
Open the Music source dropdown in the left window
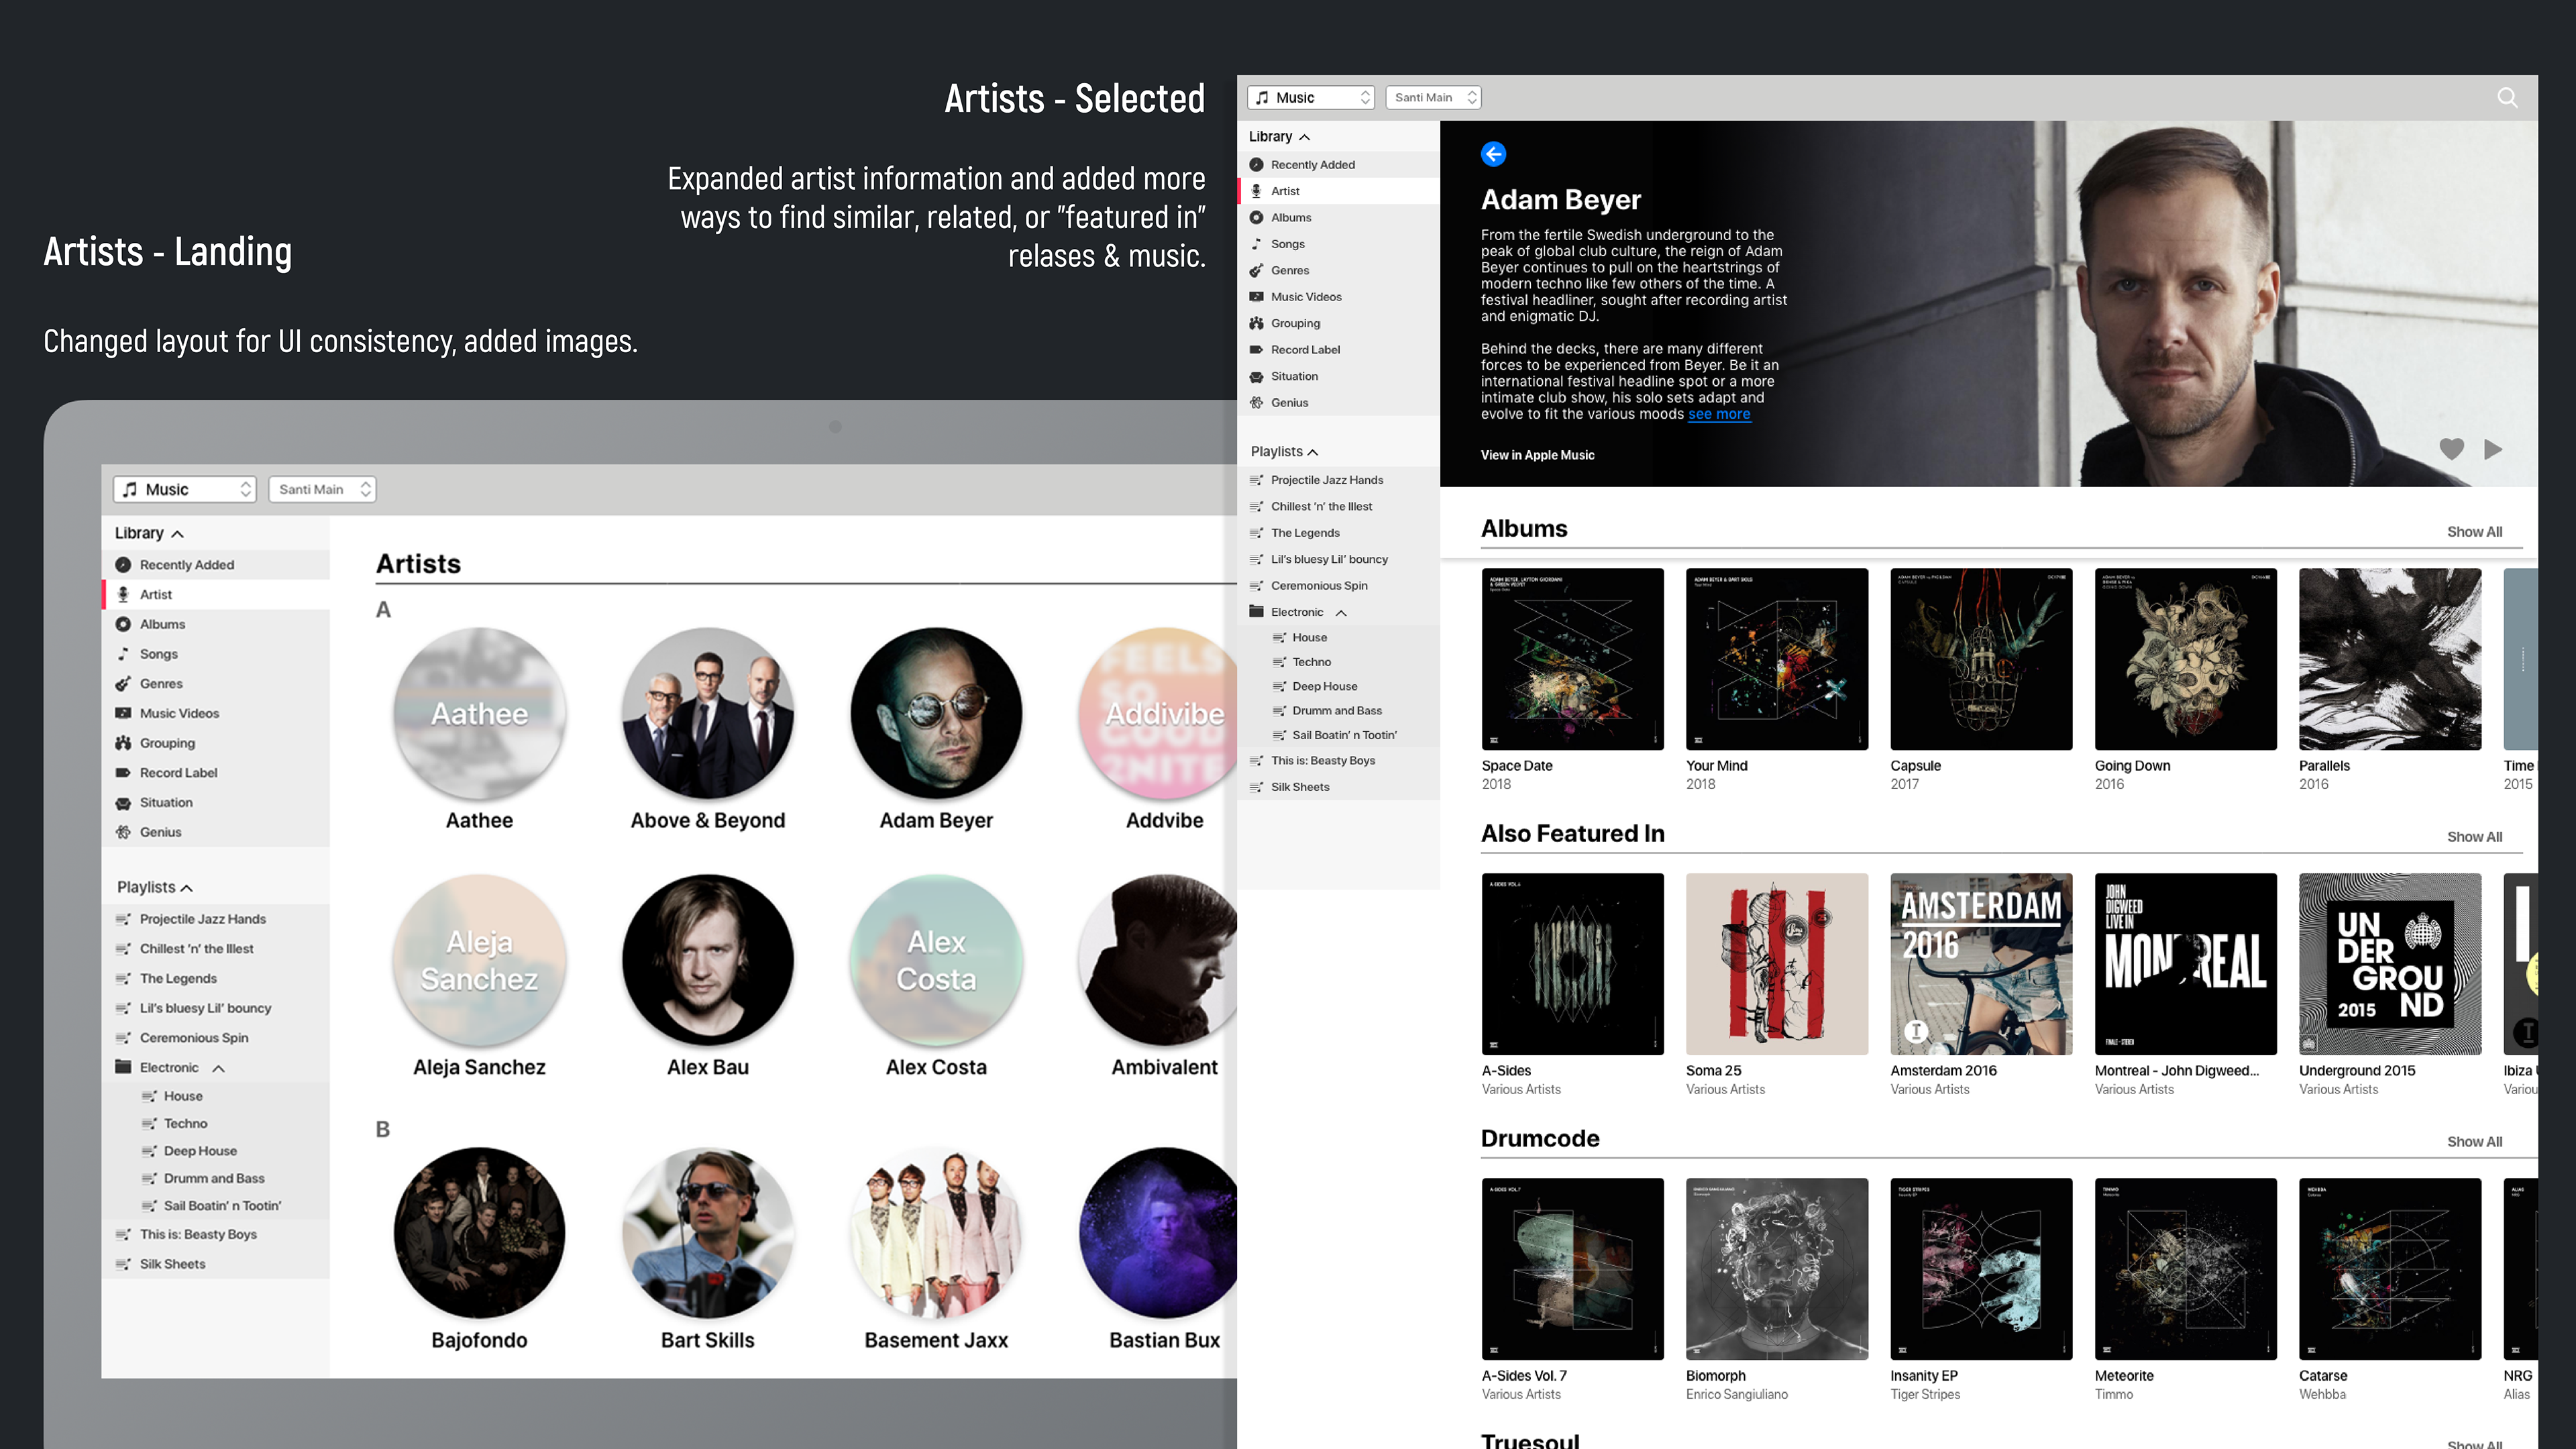click(185, 489)
